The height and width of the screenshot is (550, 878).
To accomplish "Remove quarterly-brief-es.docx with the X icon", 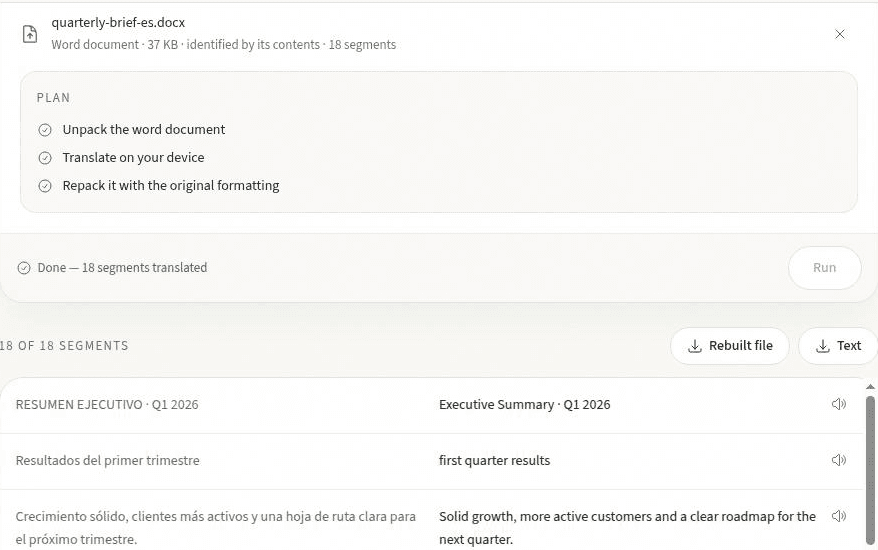I will pos(839,34).
